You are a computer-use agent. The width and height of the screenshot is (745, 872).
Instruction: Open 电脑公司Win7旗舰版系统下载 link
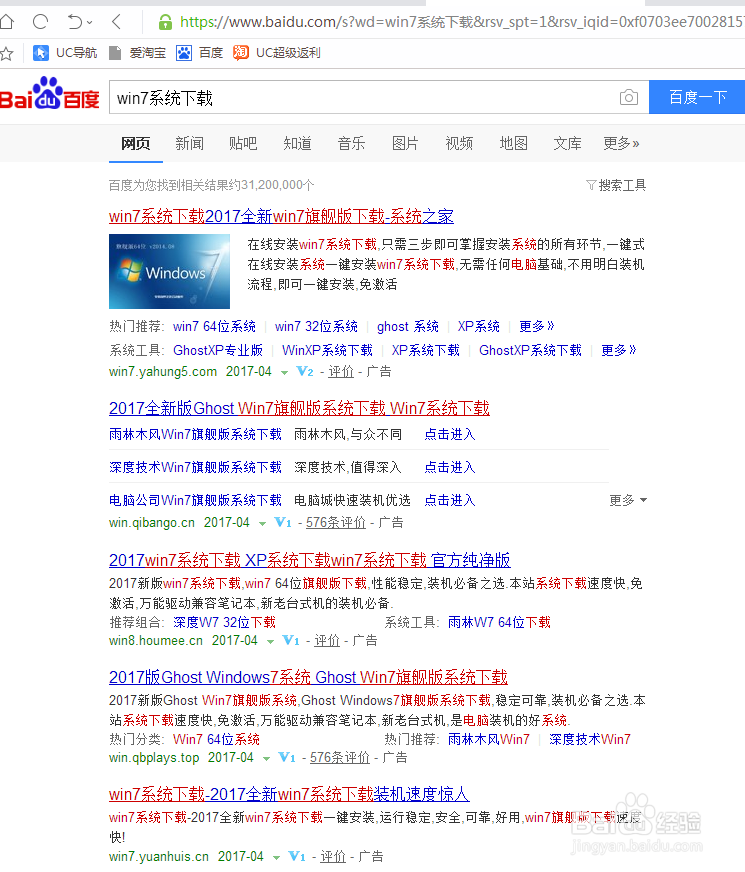tap(195, 501)
